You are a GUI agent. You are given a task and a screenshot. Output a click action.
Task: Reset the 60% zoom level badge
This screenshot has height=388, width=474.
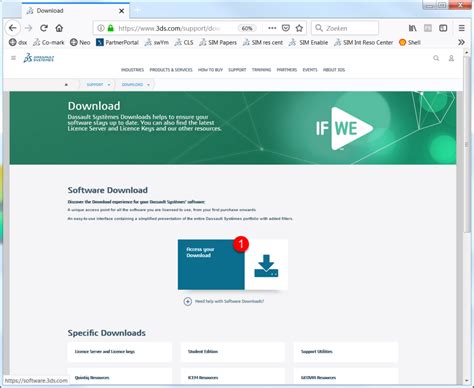click(x=247, y=28)
